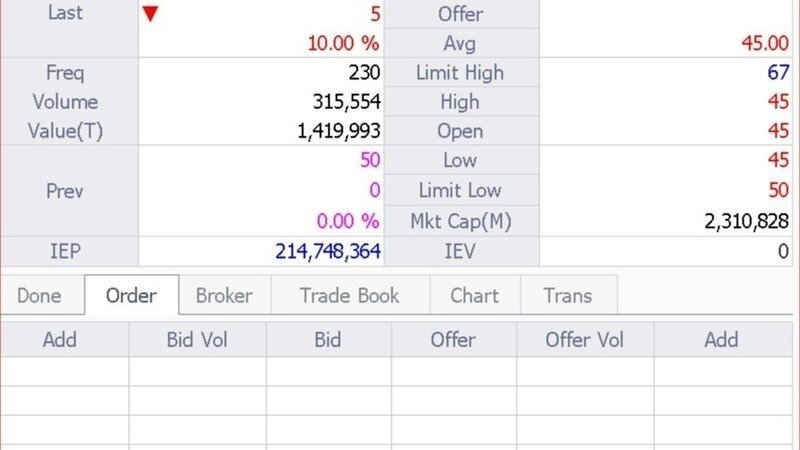Viewport: 800px width, 450px height.
Task: Click the left Add column header
Action: click(x=60, y=340)
